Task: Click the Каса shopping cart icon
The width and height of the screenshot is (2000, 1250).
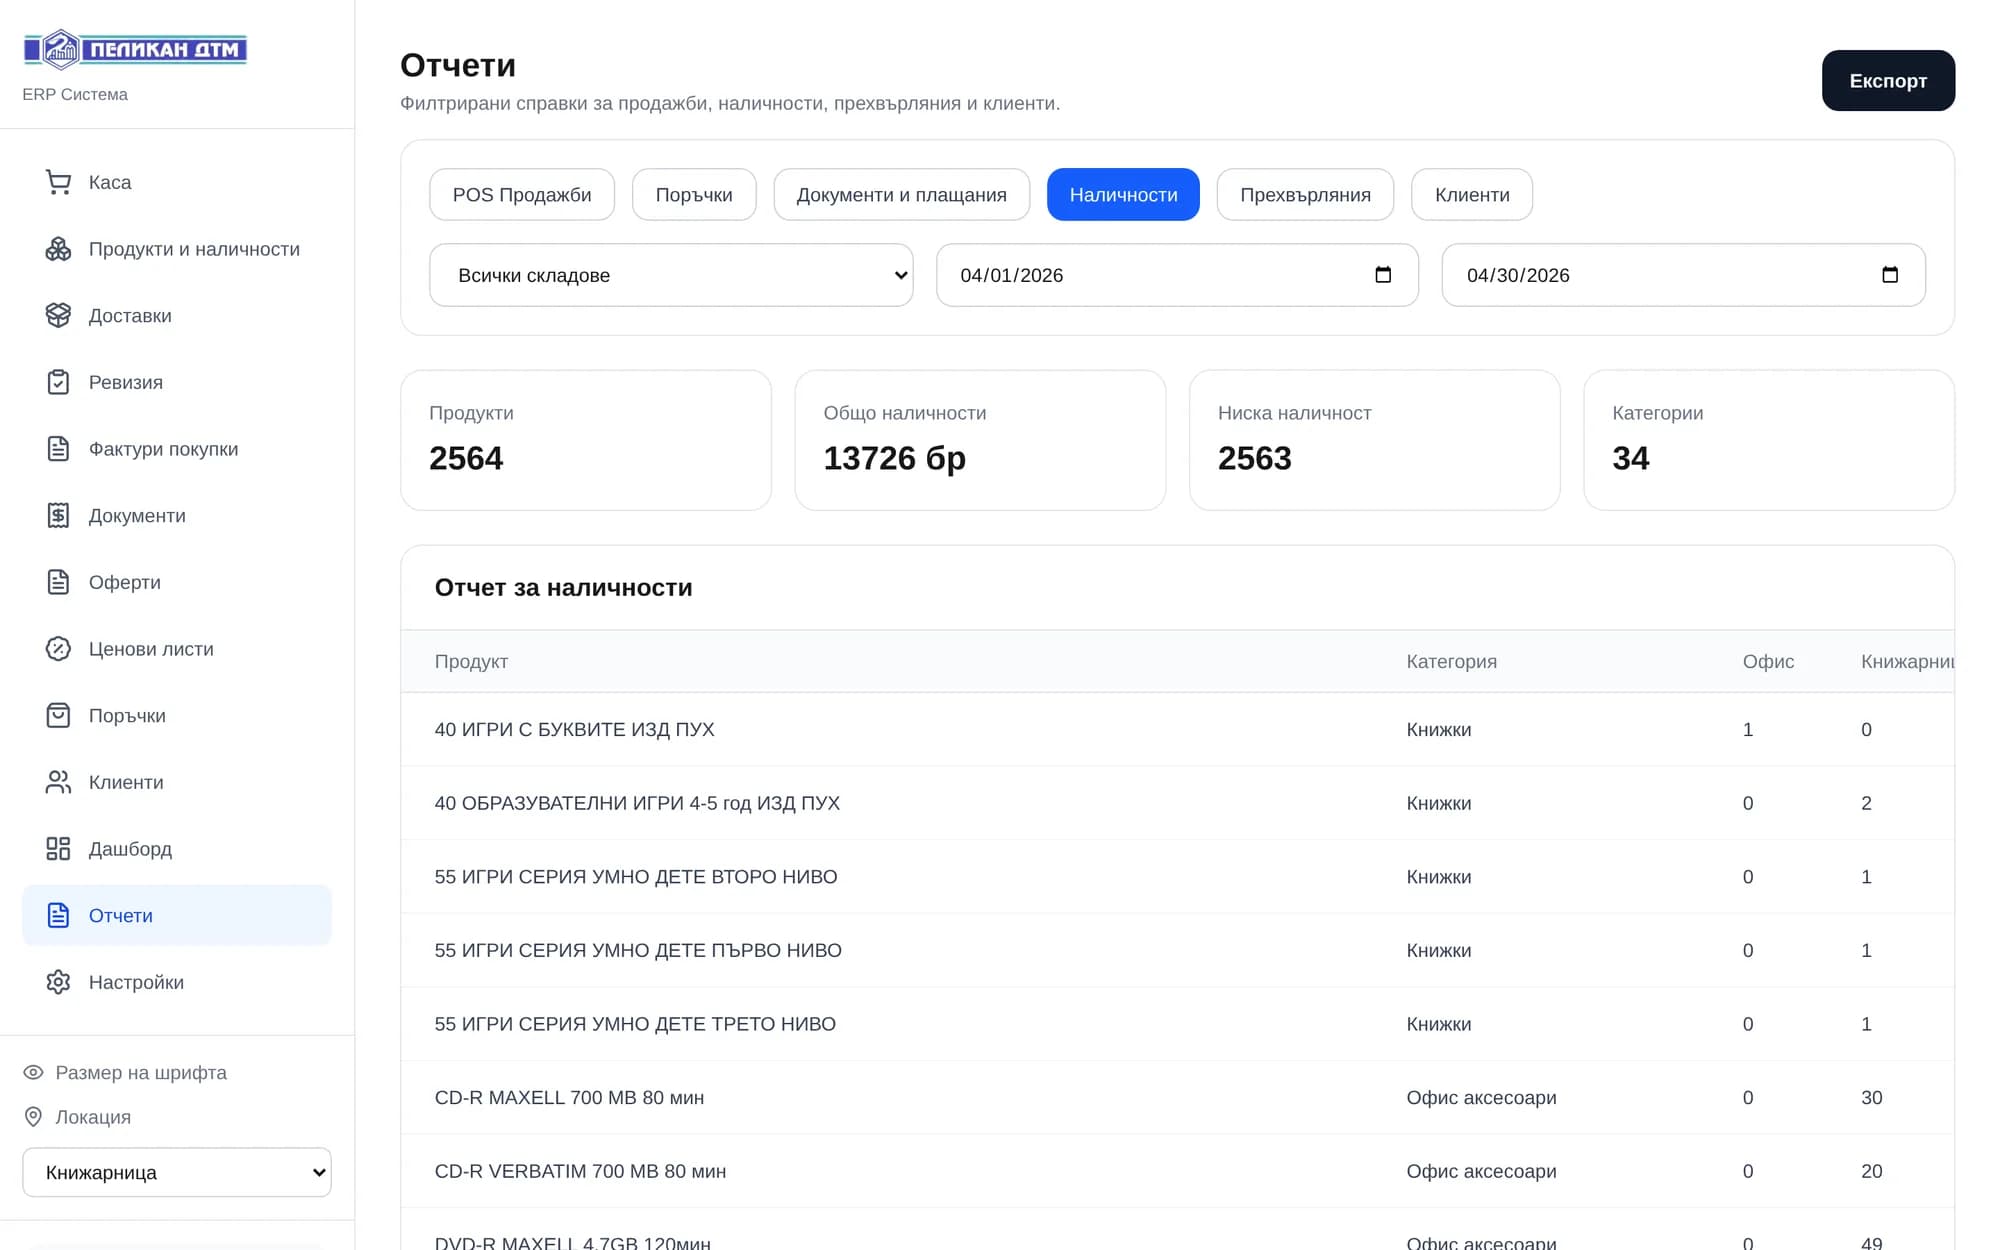Action: click(x=58, y=182)
